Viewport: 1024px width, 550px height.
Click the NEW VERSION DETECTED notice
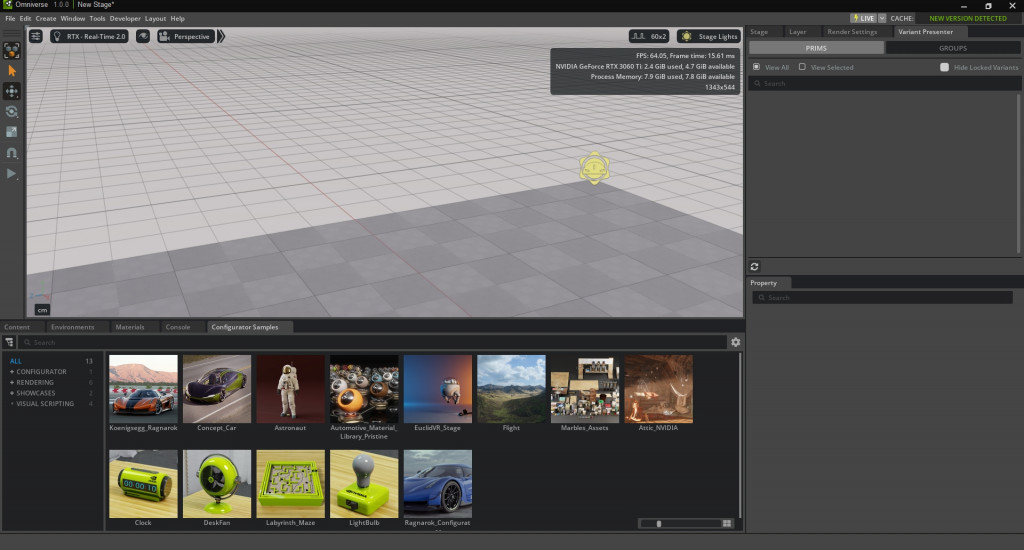[x=968, y=18]
